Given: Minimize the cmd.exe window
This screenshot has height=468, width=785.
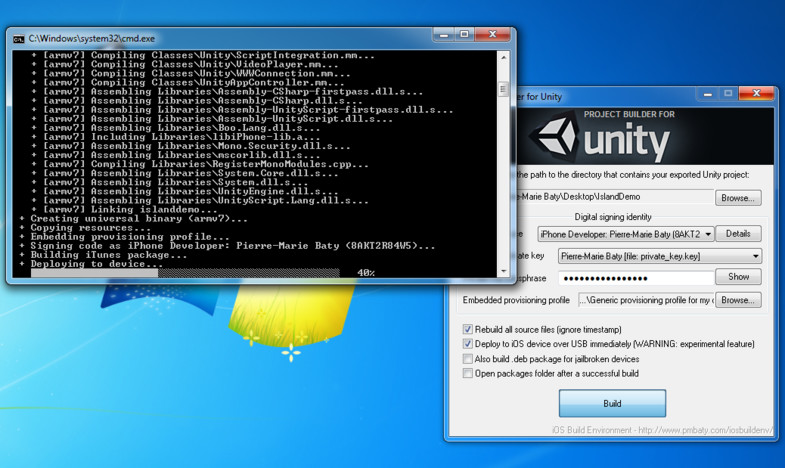Looking at the screenshot, I should [444, 35].
